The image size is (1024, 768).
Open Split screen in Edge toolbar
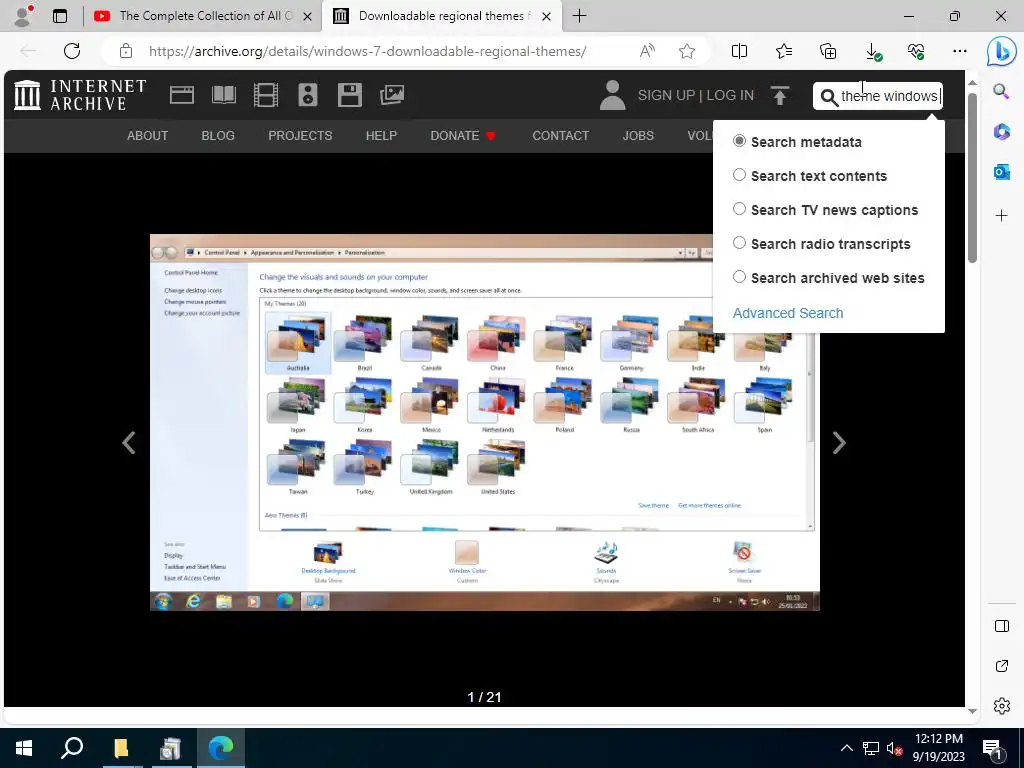point(739,51)
